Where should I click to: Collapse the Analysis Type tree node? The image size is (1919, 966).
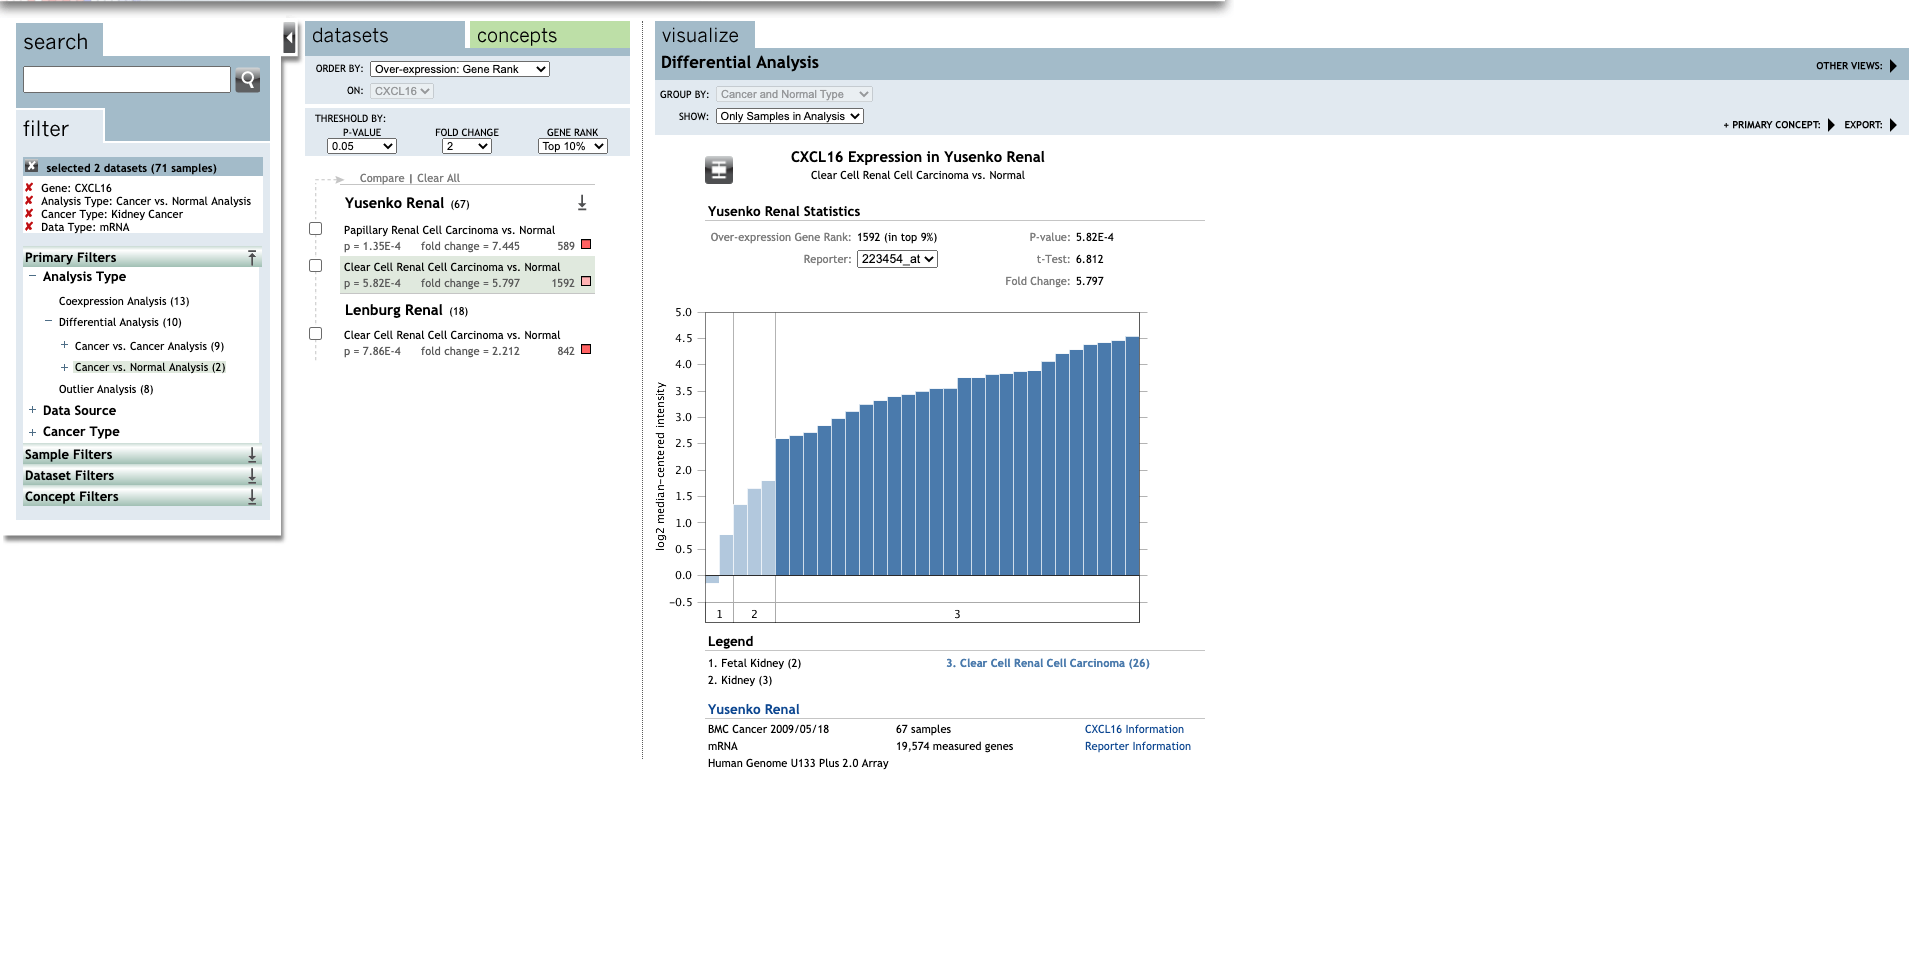pos(32,276)
